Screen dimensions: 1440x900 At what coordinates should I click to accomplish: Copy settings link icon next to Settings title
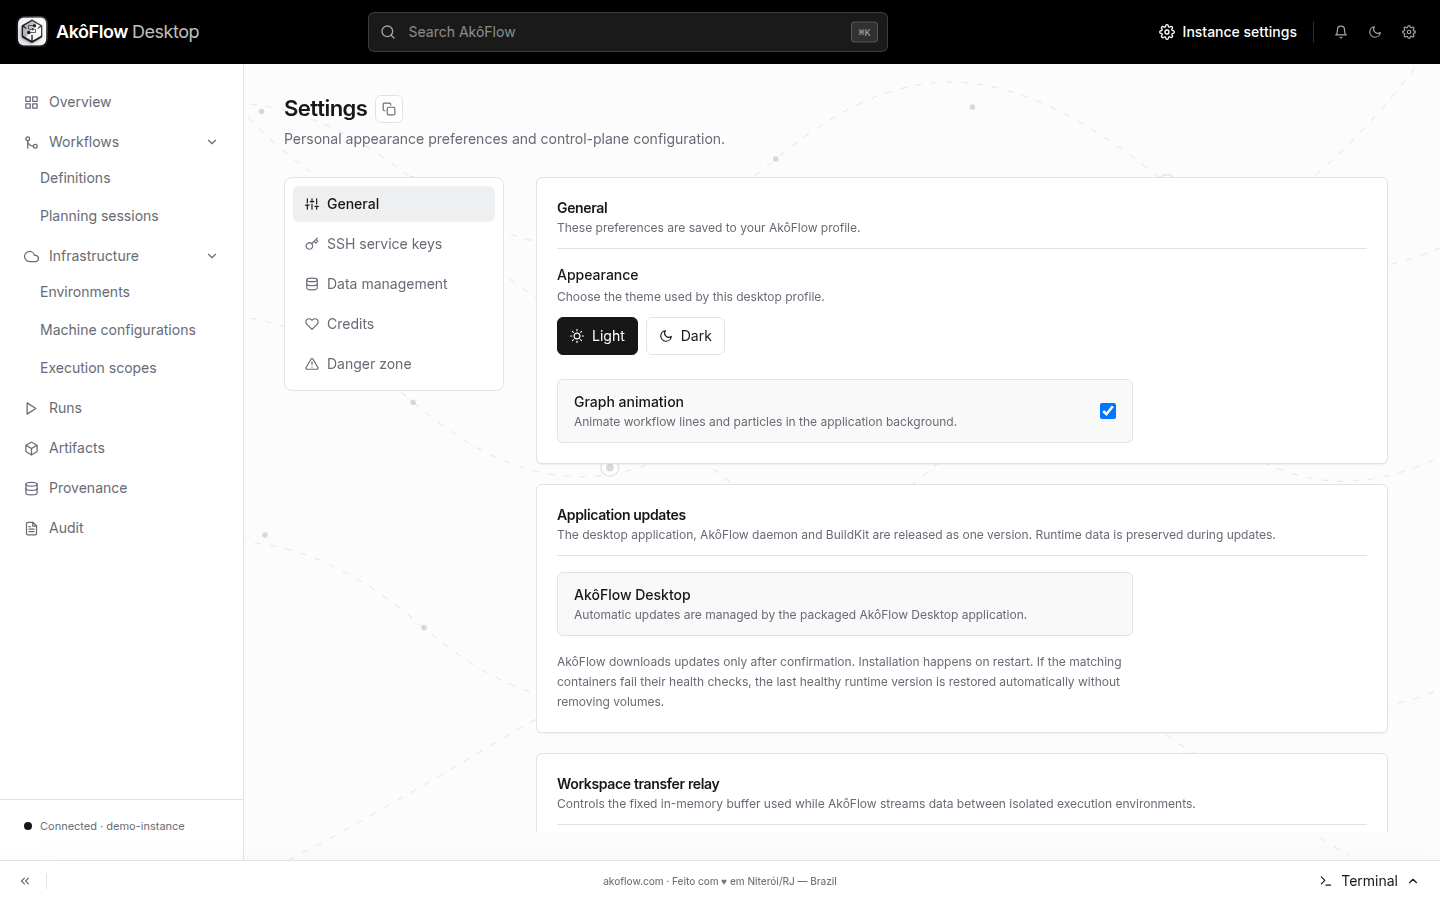(389, 109)
